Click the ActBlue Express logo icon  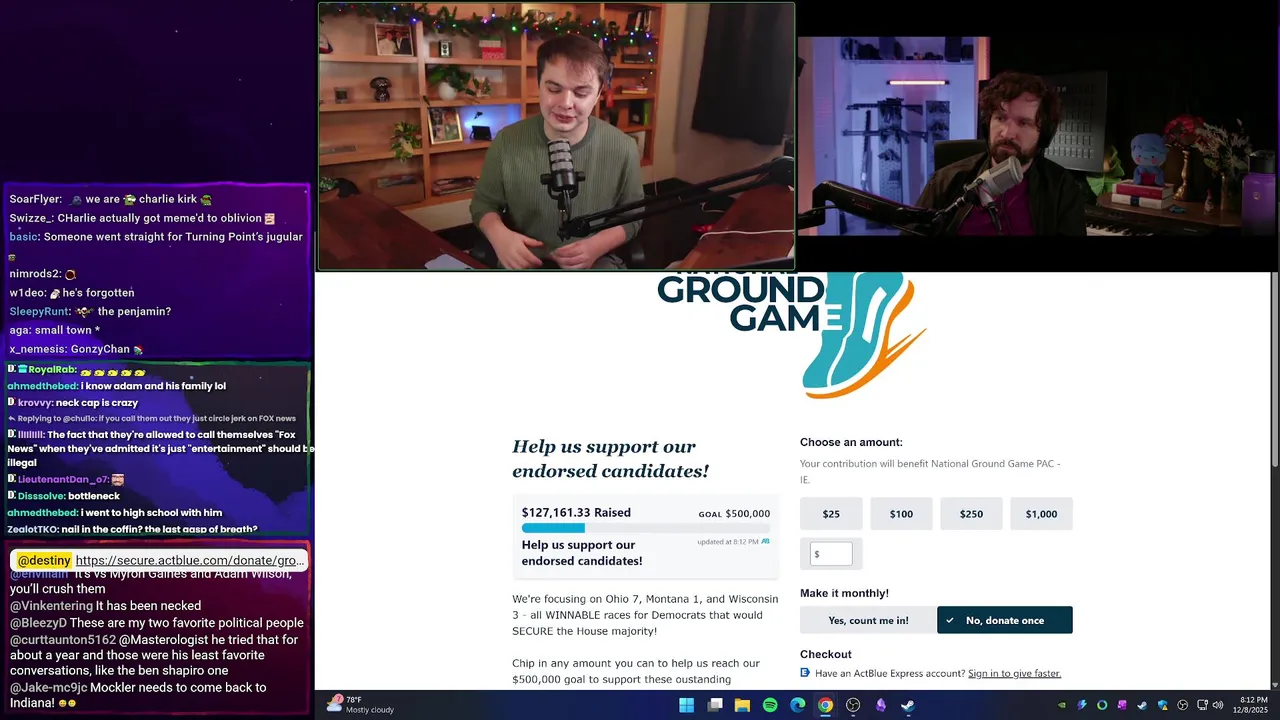pyautogui.click(x=805, y=673)
